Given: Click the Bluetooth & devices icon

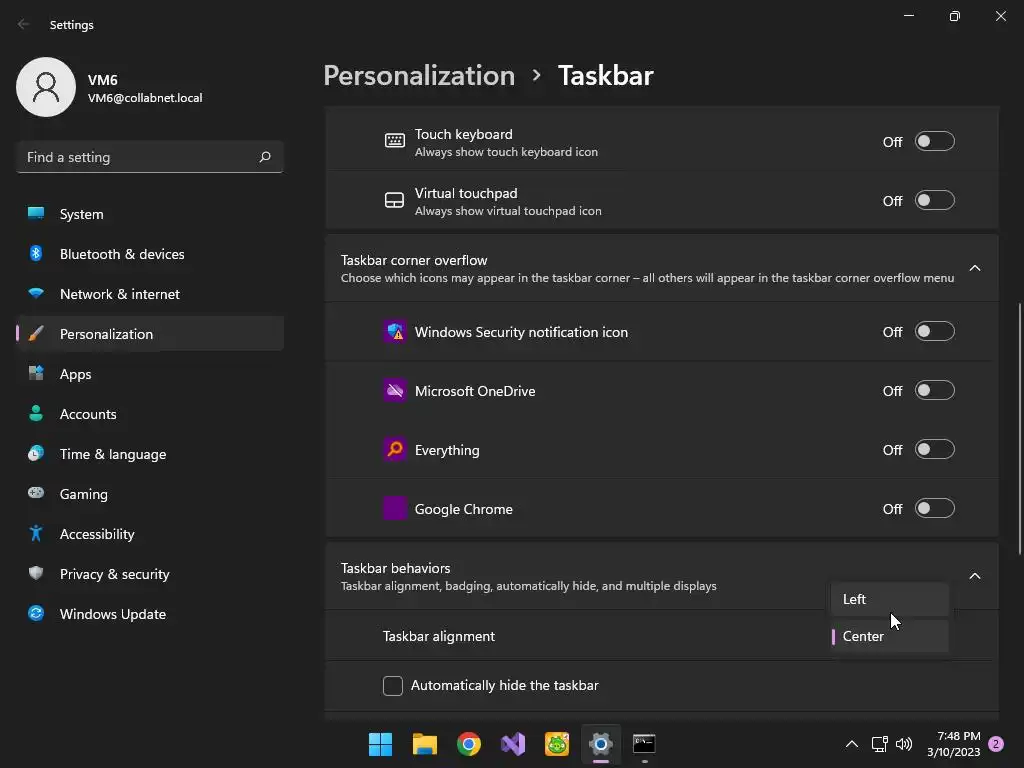Looking at the screenshot, I should 36,254.
